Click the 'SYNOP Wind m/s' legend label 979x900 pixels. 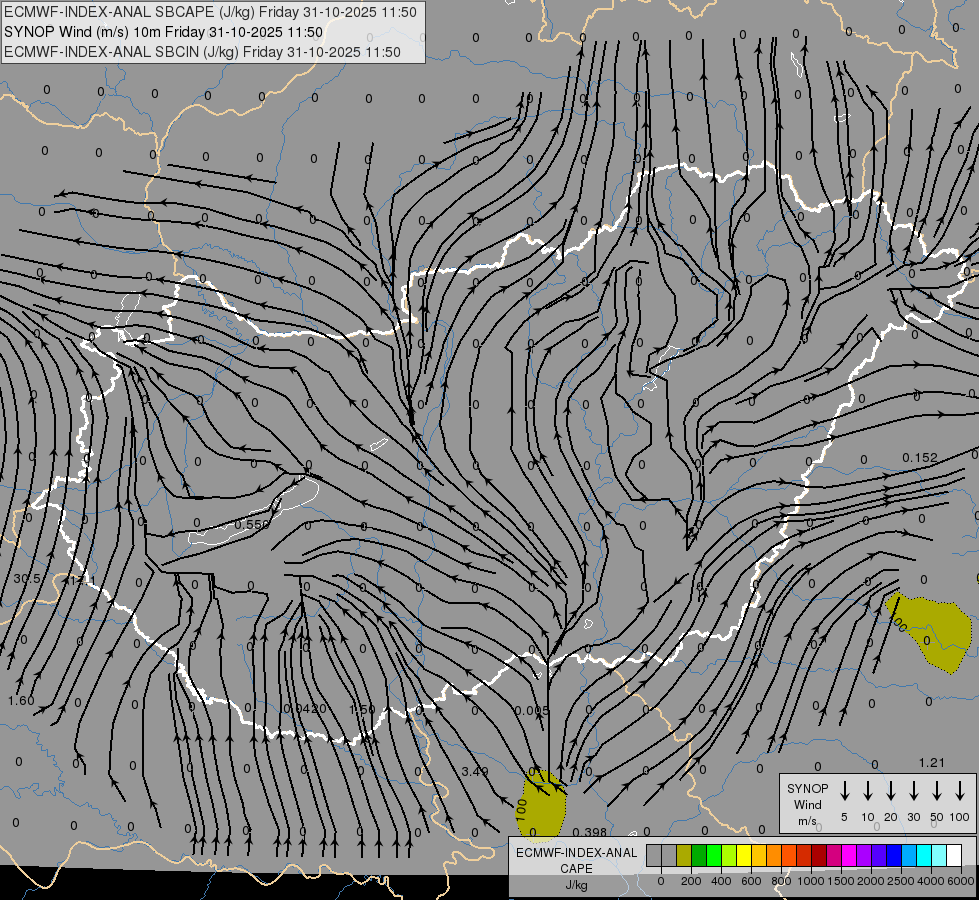click(807, 804)
